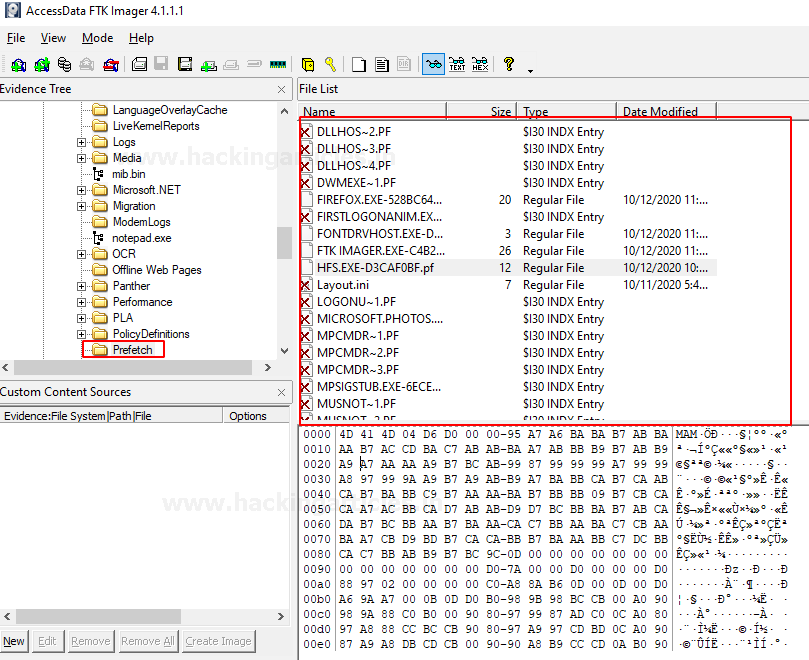
Task: Click the Export File Hash List icon
Action: 382,65
